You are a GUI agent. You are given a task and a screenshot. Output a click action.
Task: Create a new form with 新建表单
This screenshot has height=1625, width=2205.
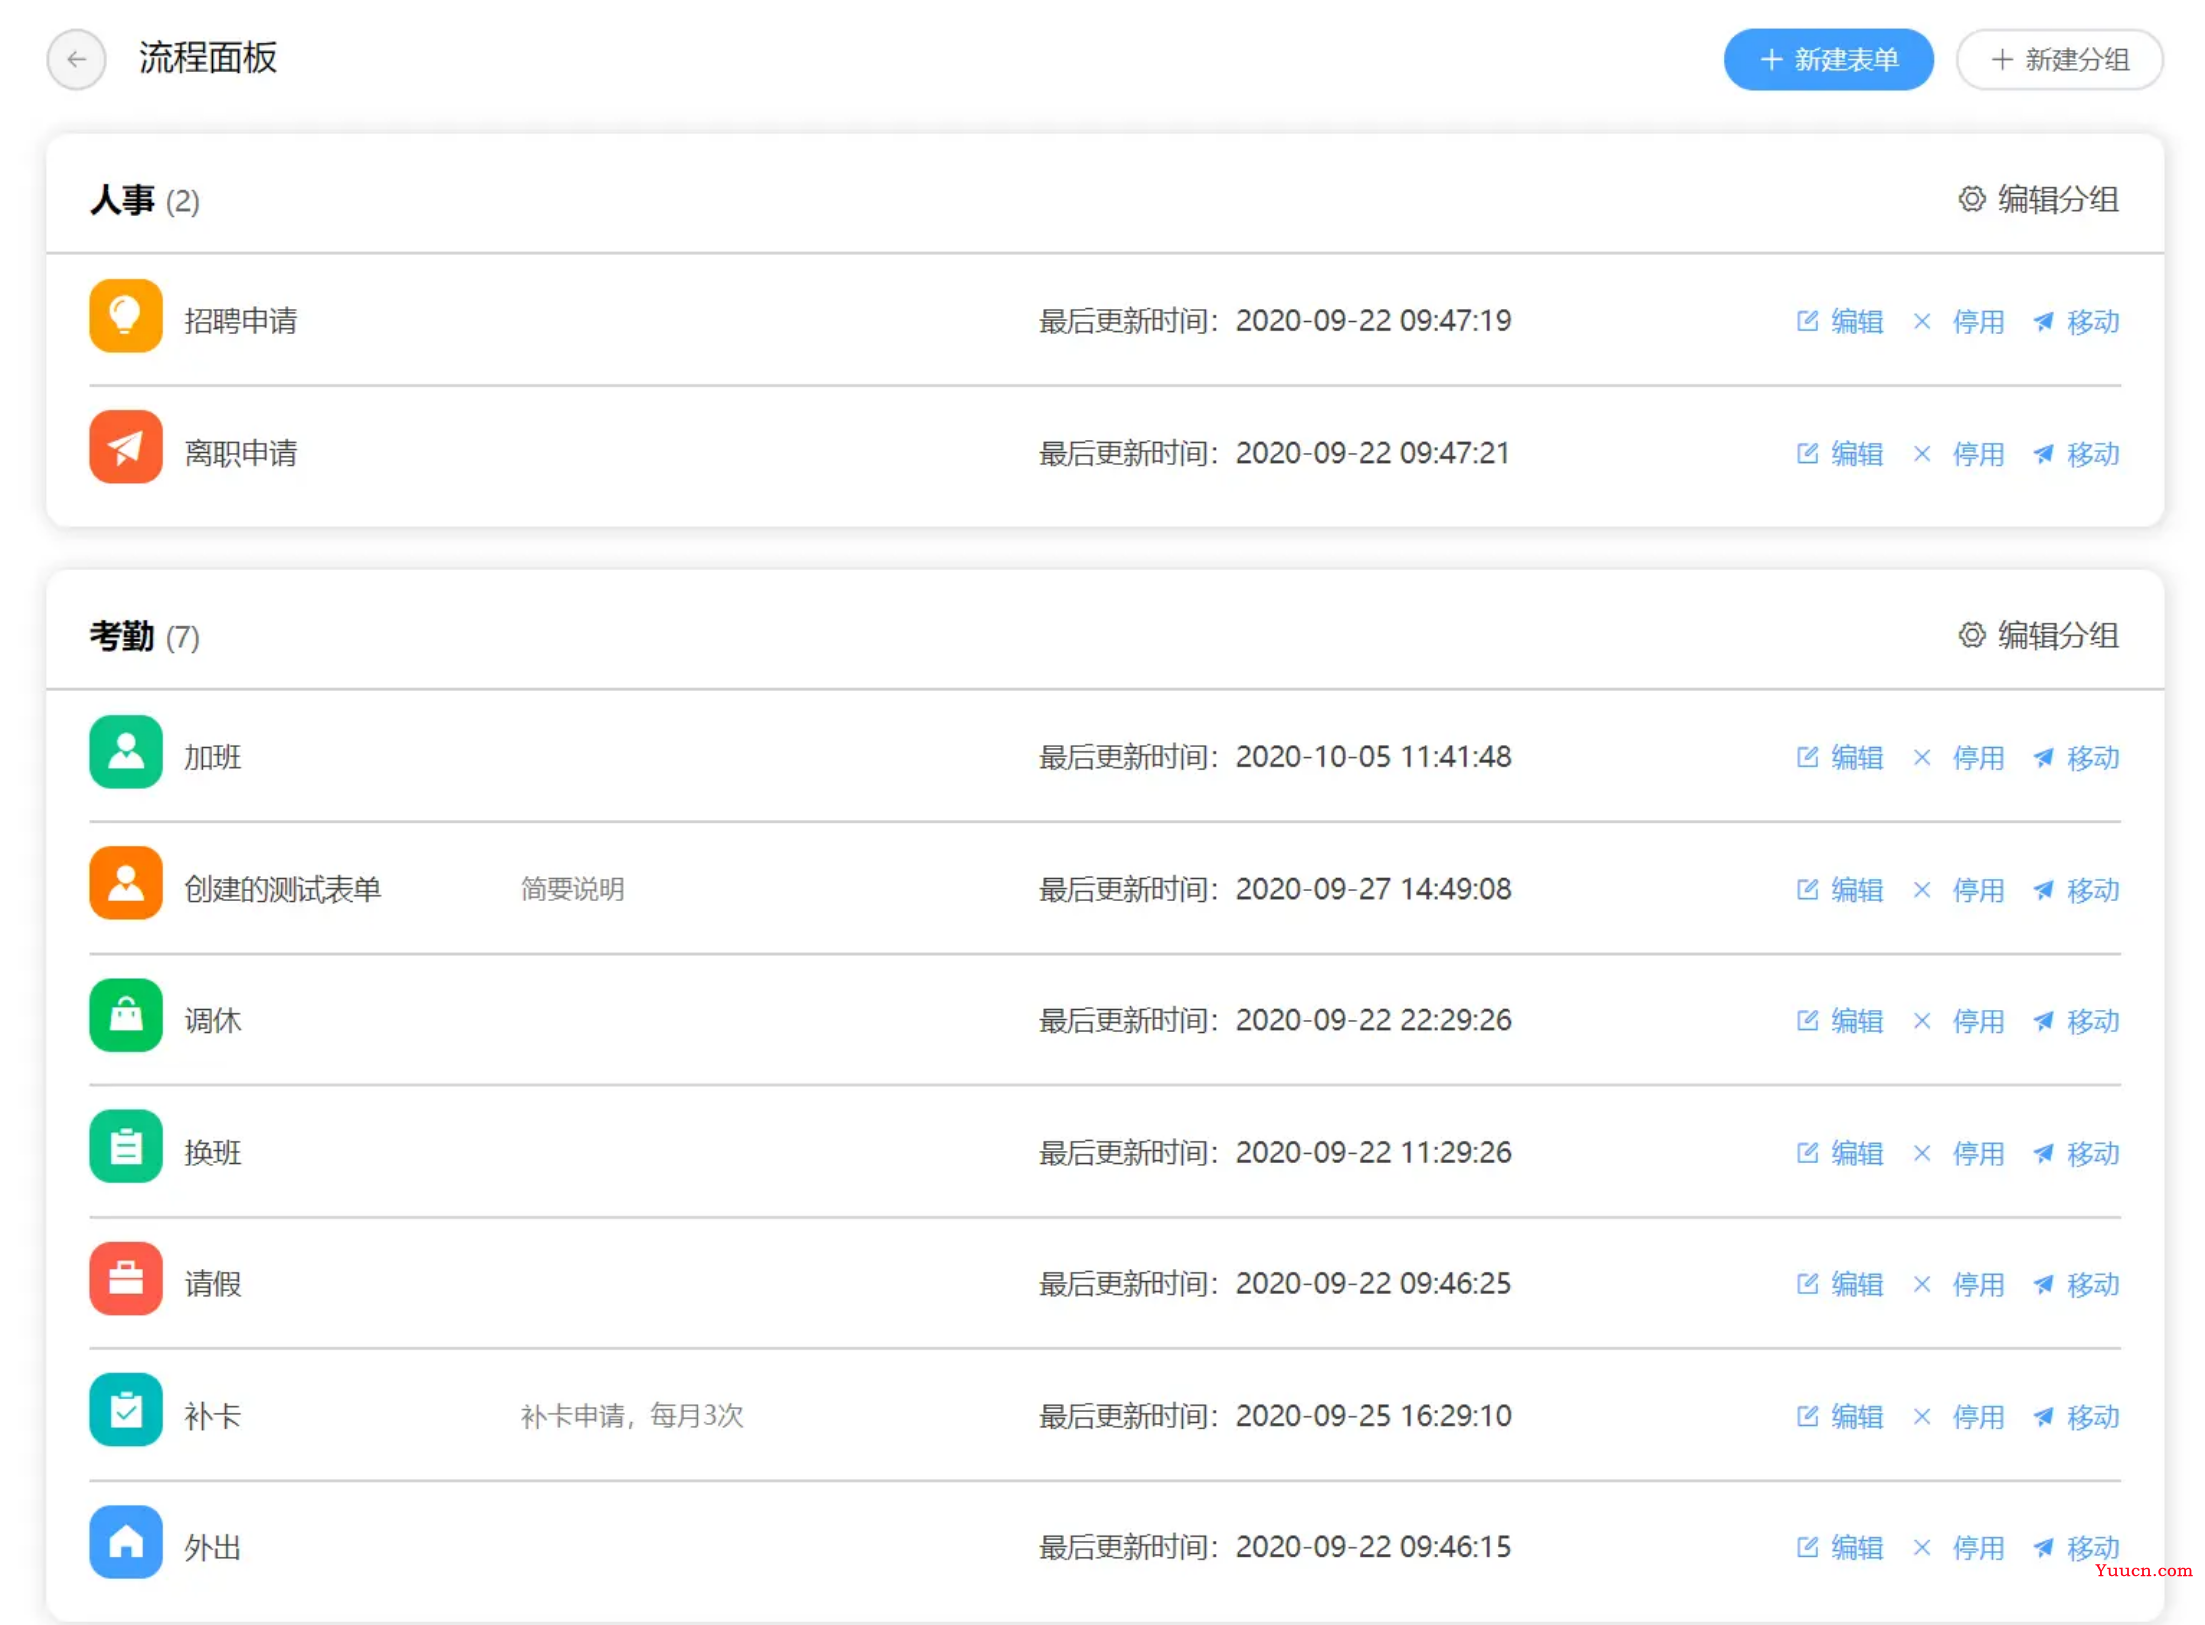(1827, 60)
